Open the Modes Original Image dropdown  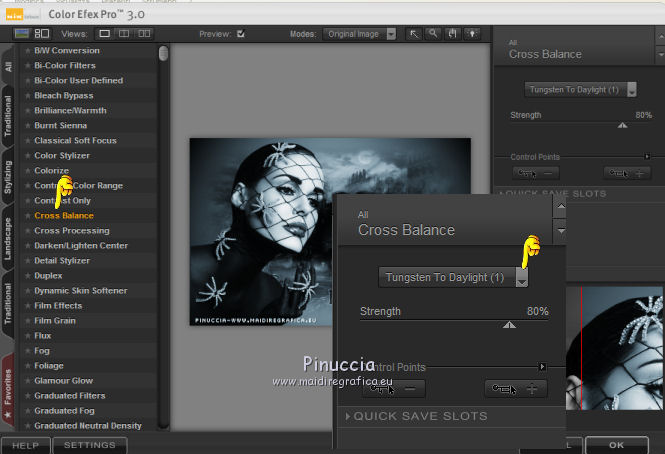click(360, 34)
